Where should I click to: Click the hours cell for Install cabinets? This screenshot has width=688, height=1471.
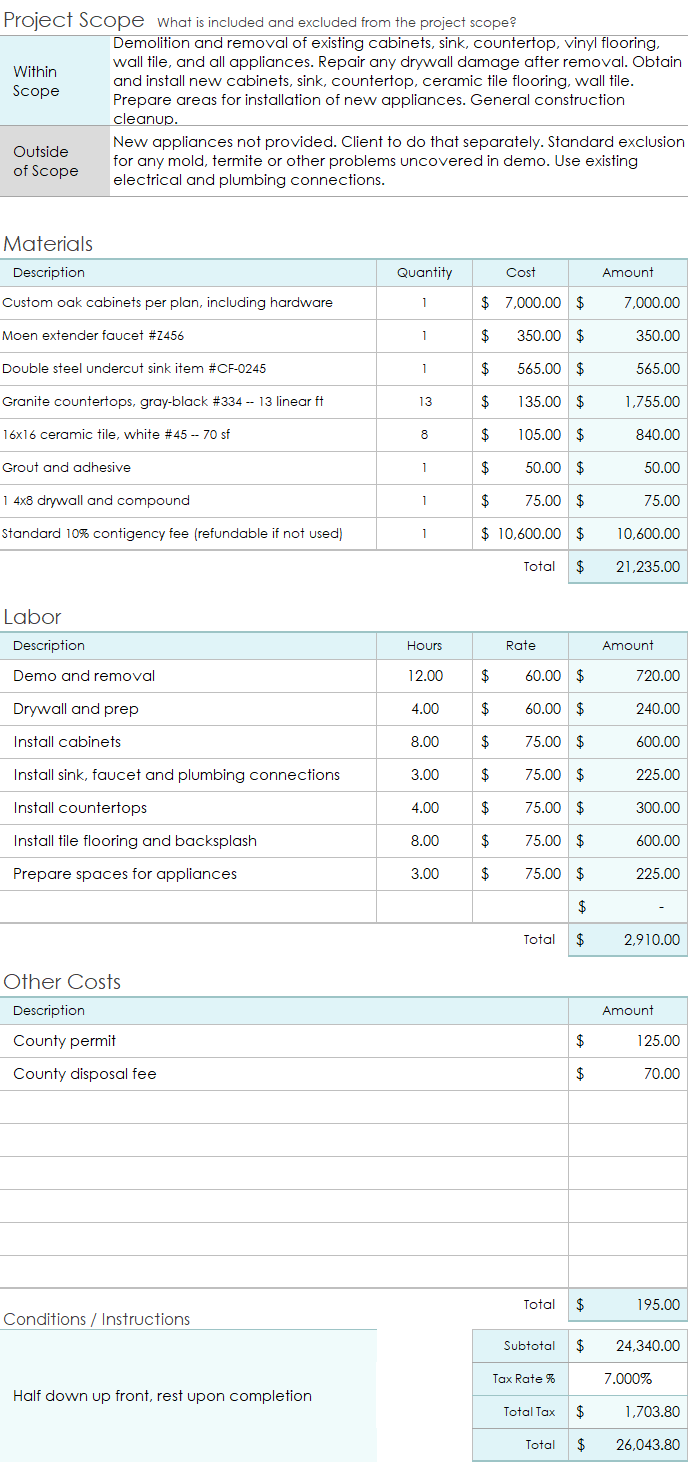pos(424,742)
